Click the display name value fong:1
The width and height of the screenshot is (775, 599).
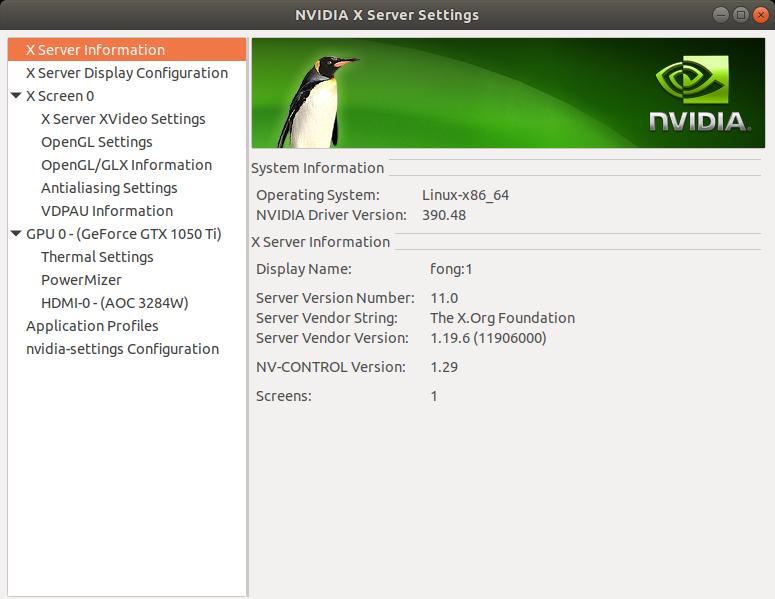tap(451, 269)
